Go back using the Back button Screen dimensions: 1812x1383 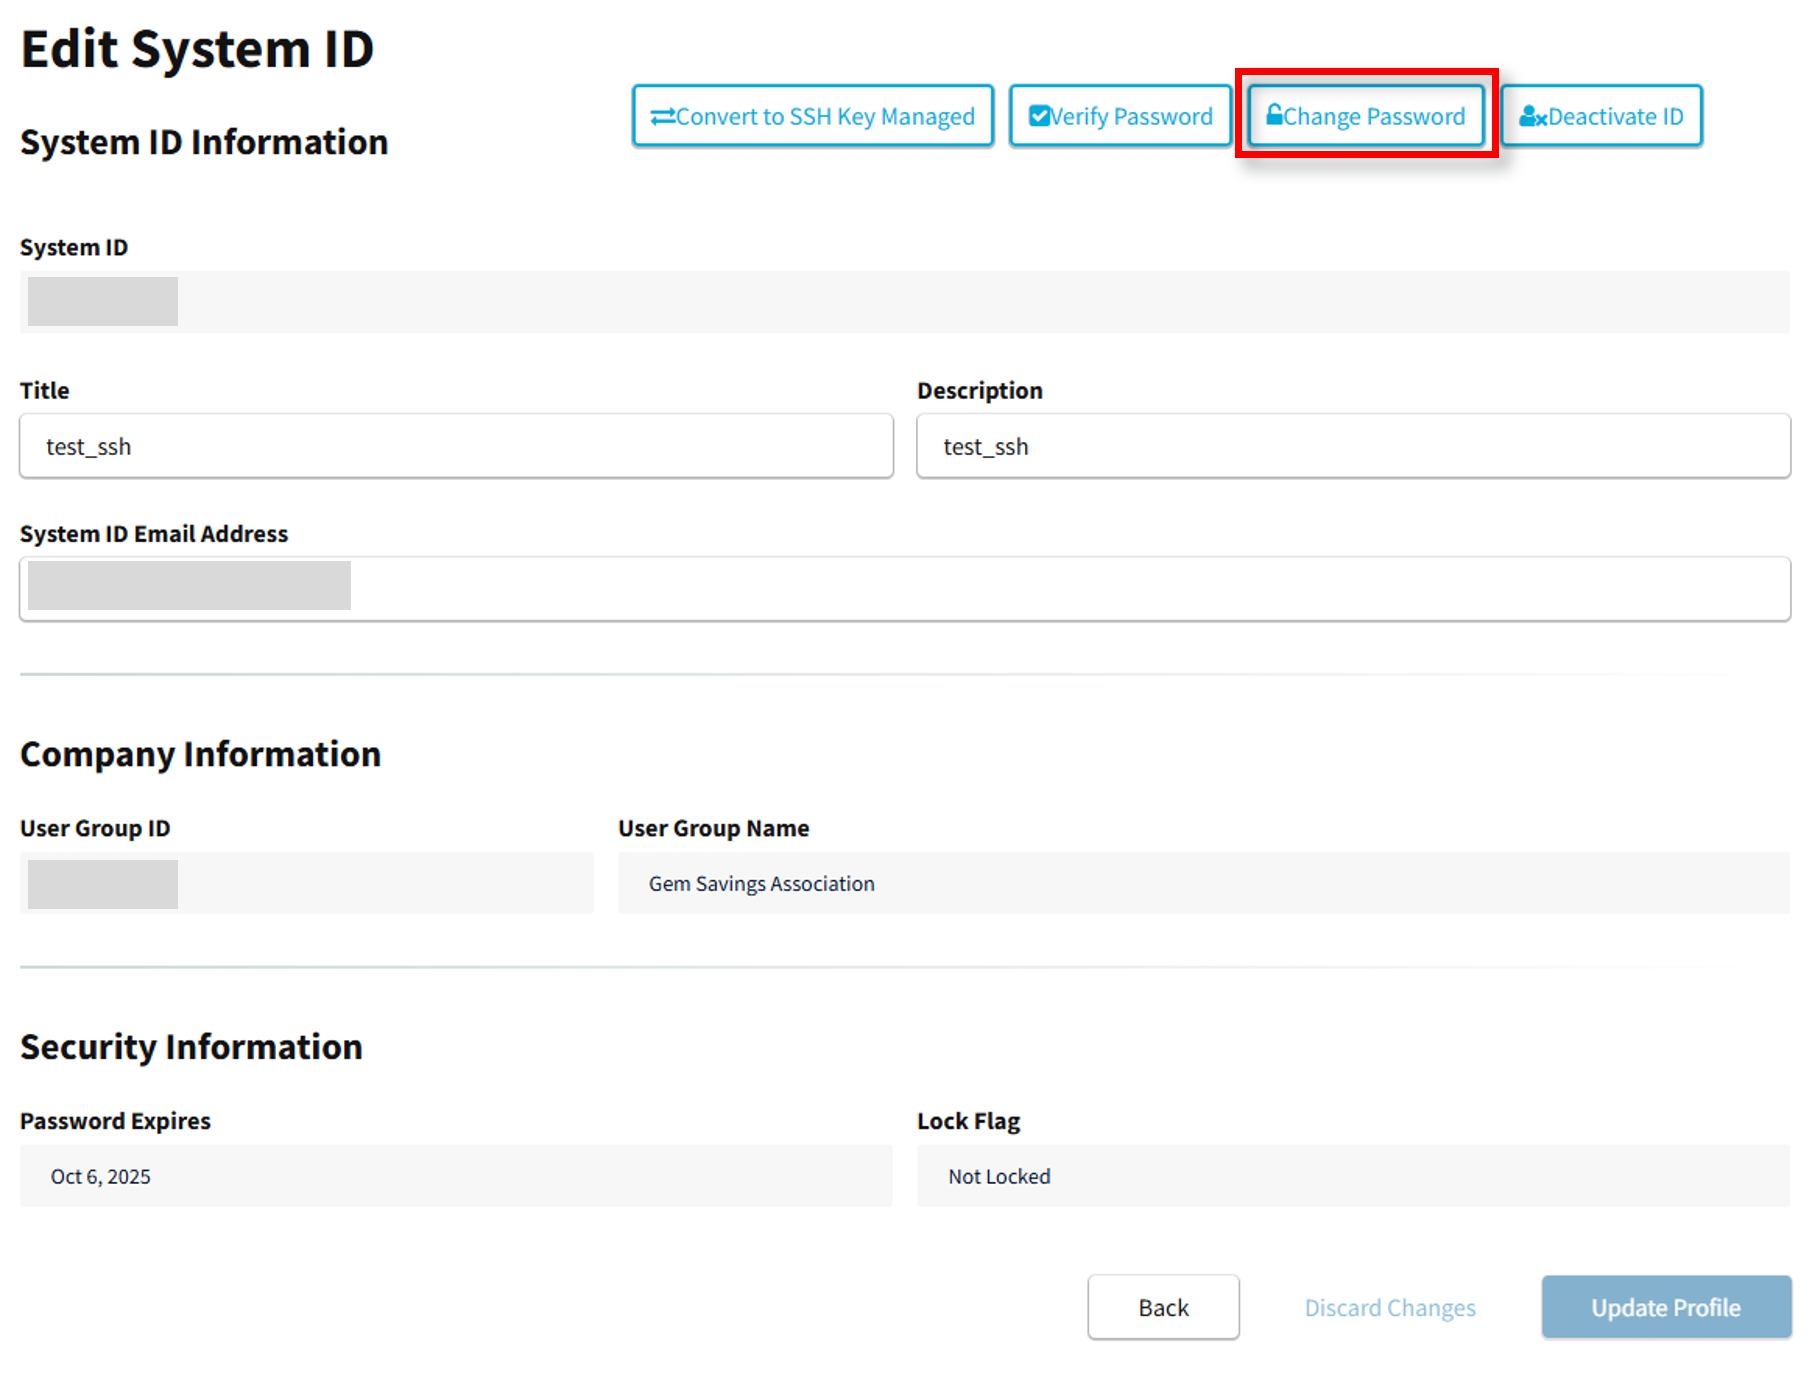click(x=1163, y=1307)
